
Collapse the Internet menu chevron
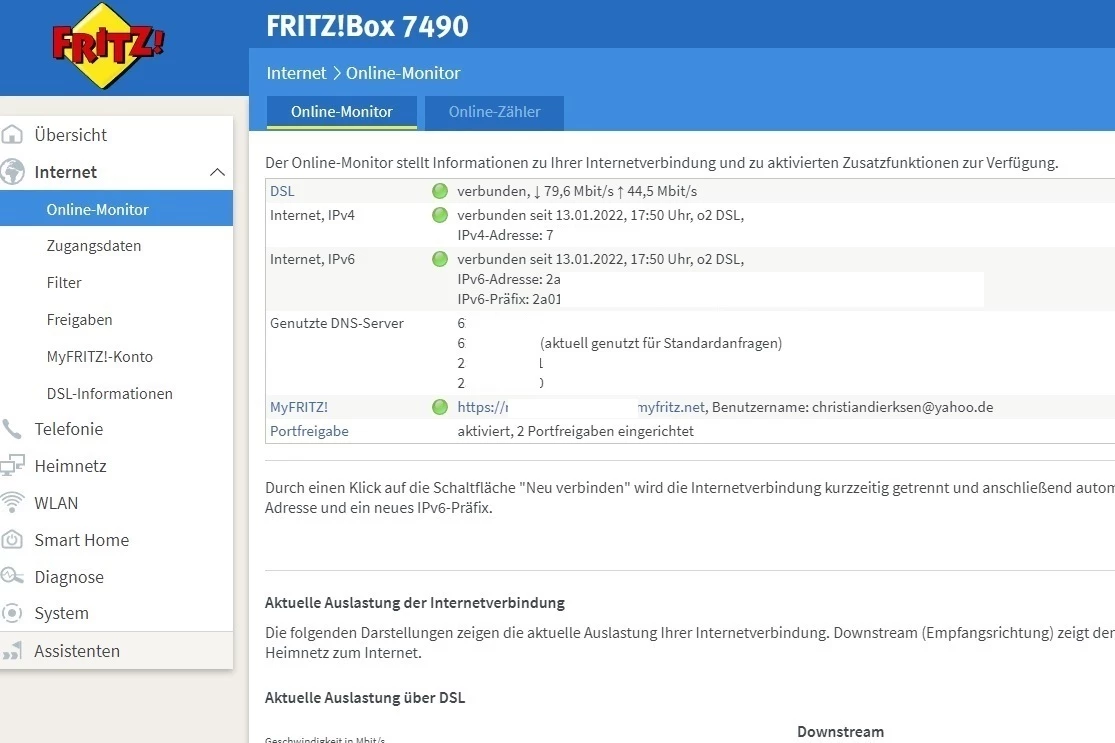pyautogui.click(x=217, y=172)
